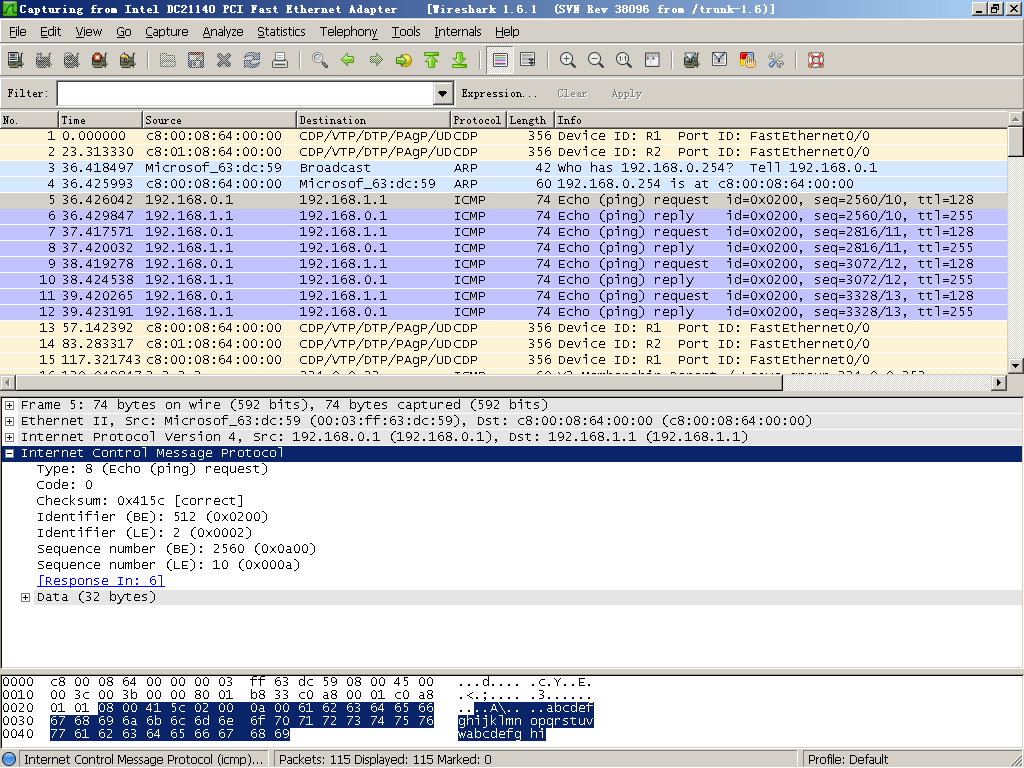Expand the Data (32 bytes) node
The width and height of the screenshot is (1024, 768).
click(x=25, y=598)
